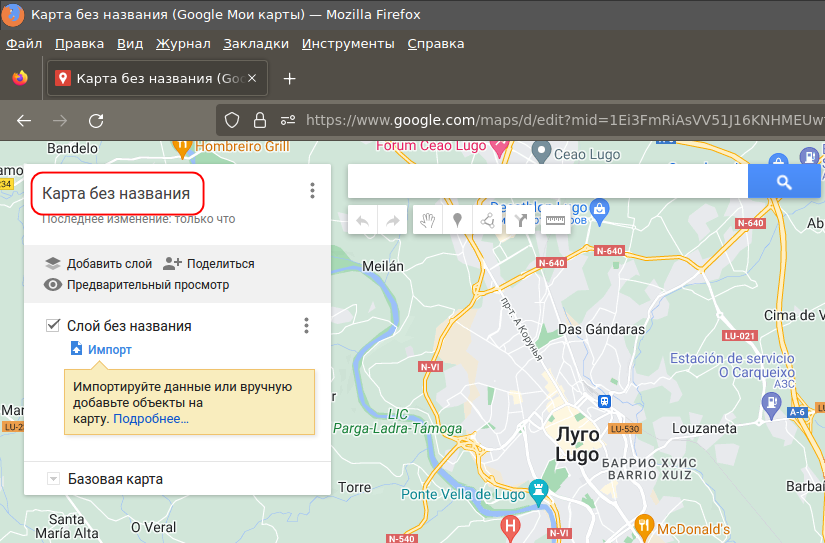Viewport: 825px width, 543px height.
Task: Click the 'Das Gándaras' map label
Action: coord(601,329)
